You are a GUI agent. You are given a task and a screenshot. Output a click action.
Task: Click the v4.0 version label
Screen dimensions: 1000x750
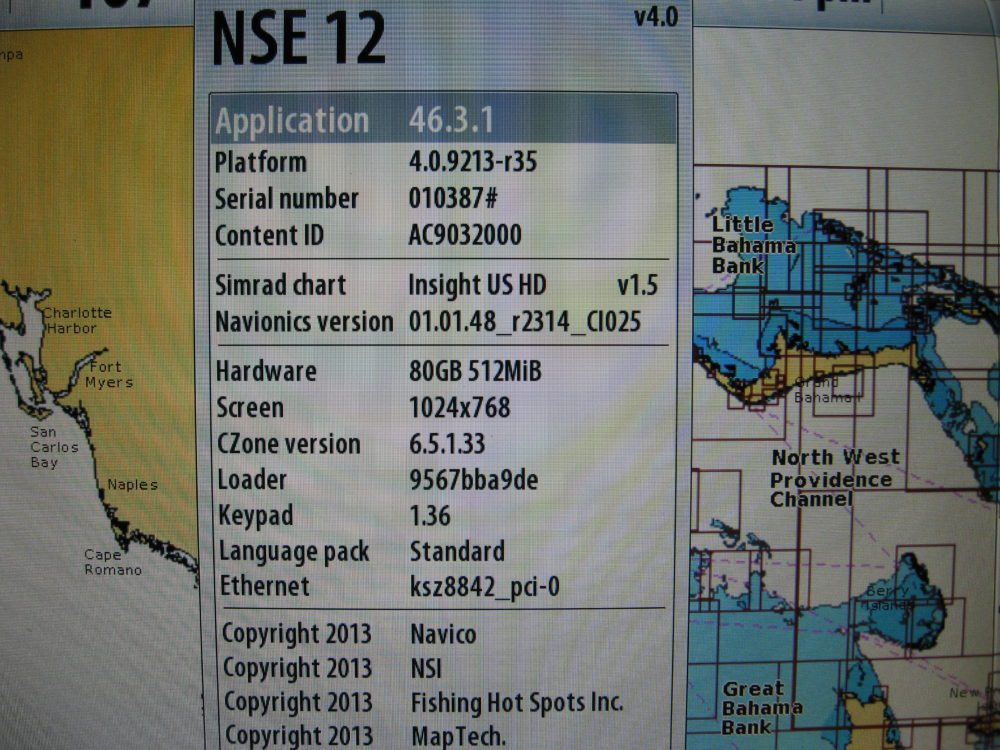[656, 17]
